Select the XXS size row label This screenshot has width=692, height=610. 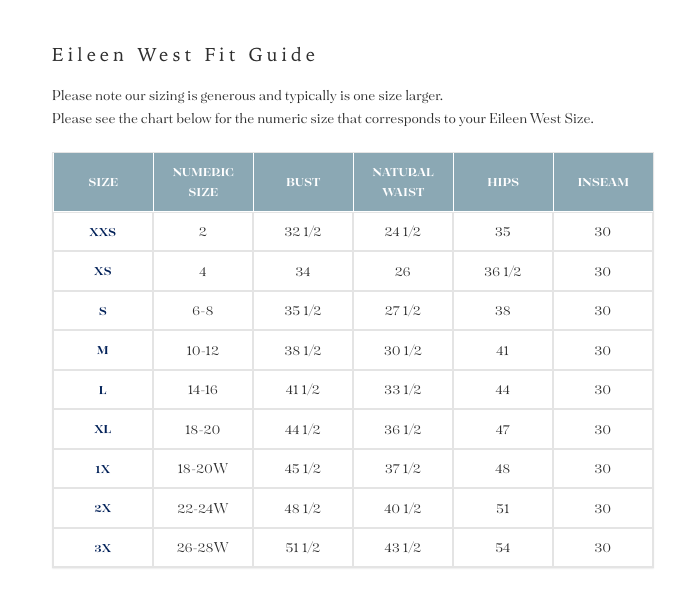103,232
